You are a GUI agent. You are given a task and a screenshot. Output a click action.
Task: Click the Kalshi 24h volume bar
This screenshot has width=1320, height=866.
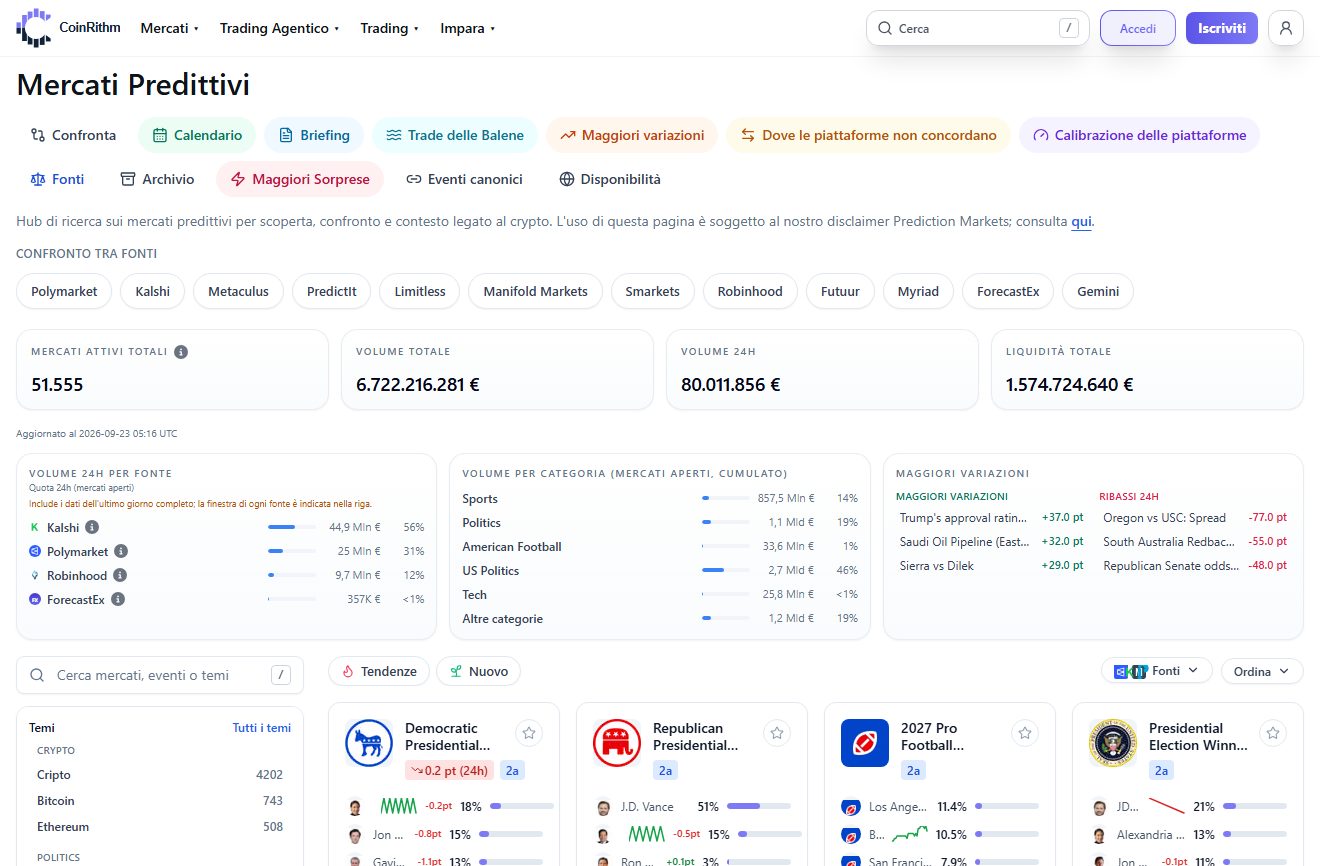291,527
